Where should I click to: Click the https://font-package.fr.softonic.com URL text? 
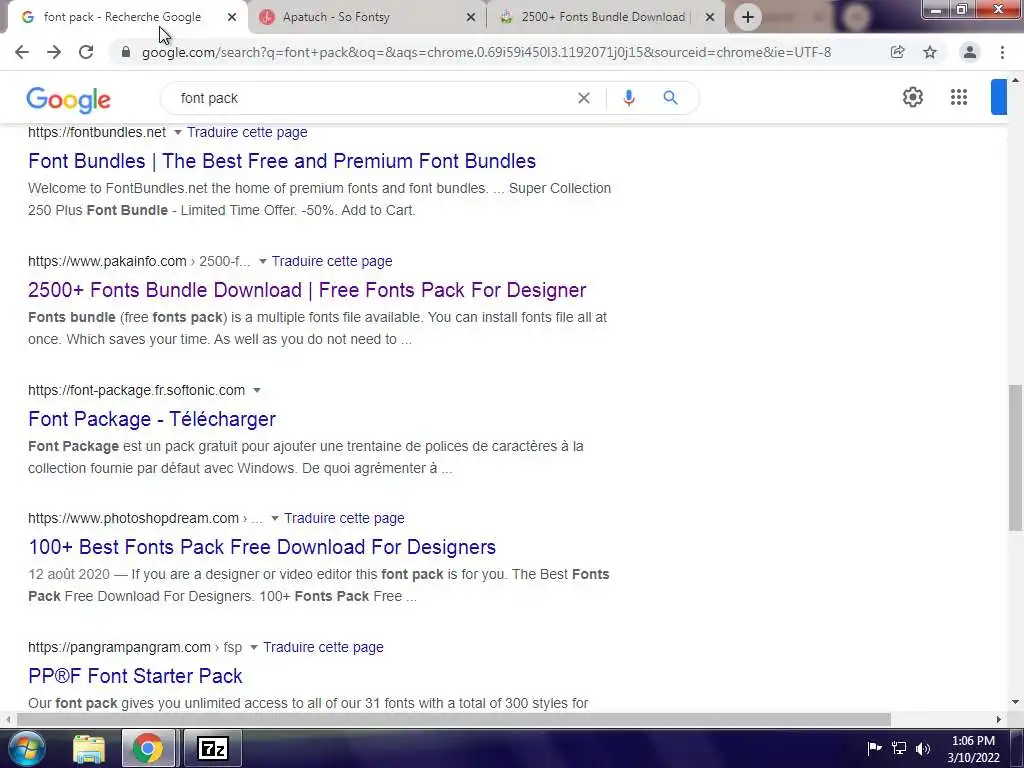click(x=136, y=390)
